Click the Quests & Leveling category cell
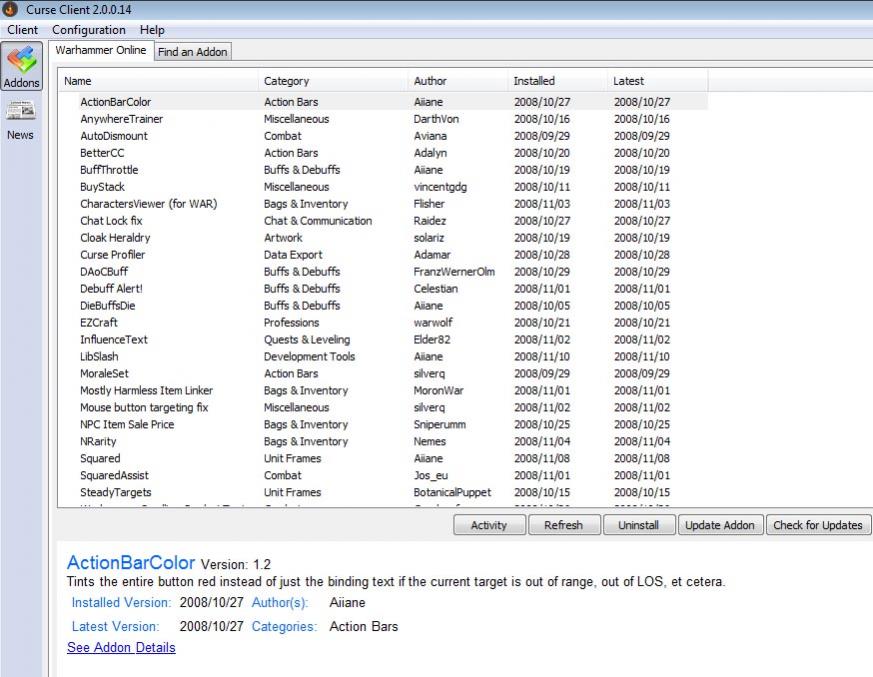 (x=307, y=340)
